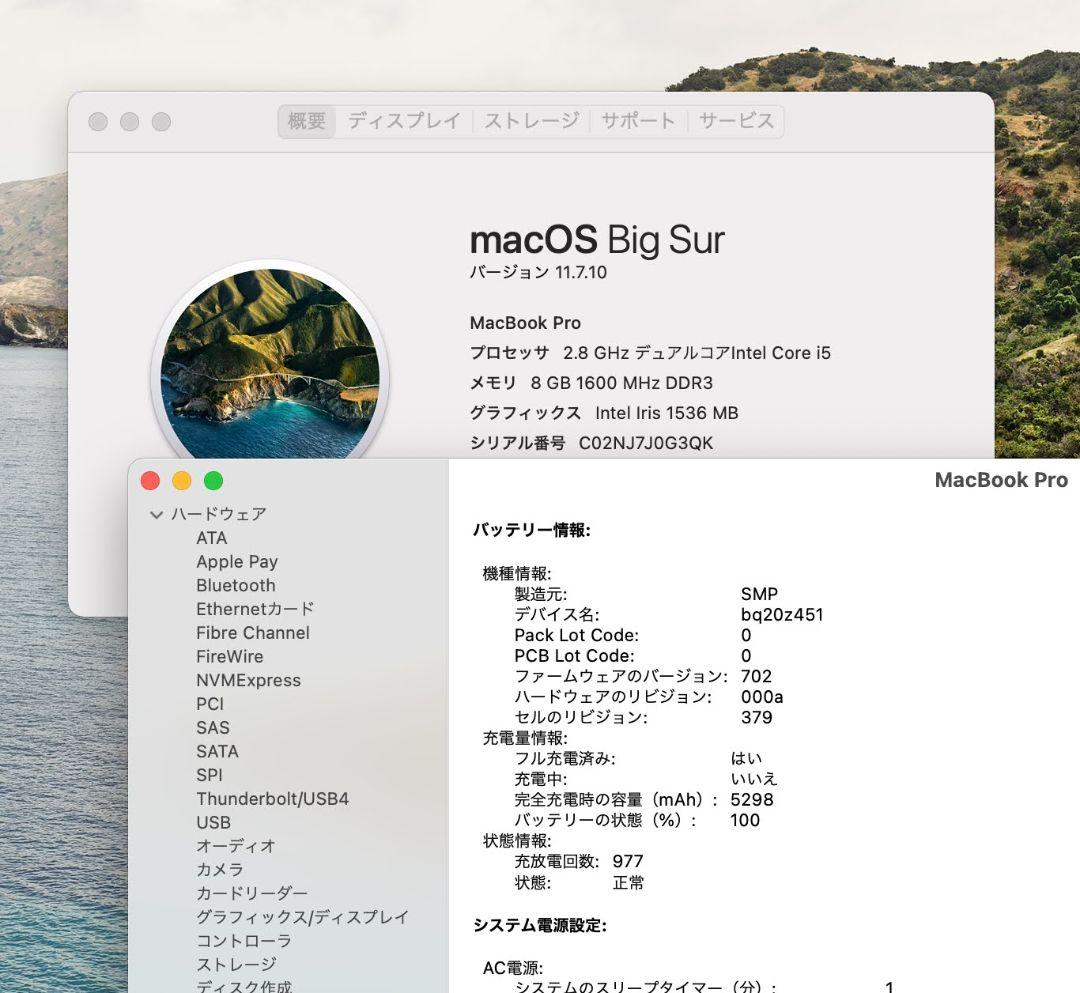Screen dimensions: 1080x993
Task: Select ATA in the hardware sidebar
Action: (212, 538)
